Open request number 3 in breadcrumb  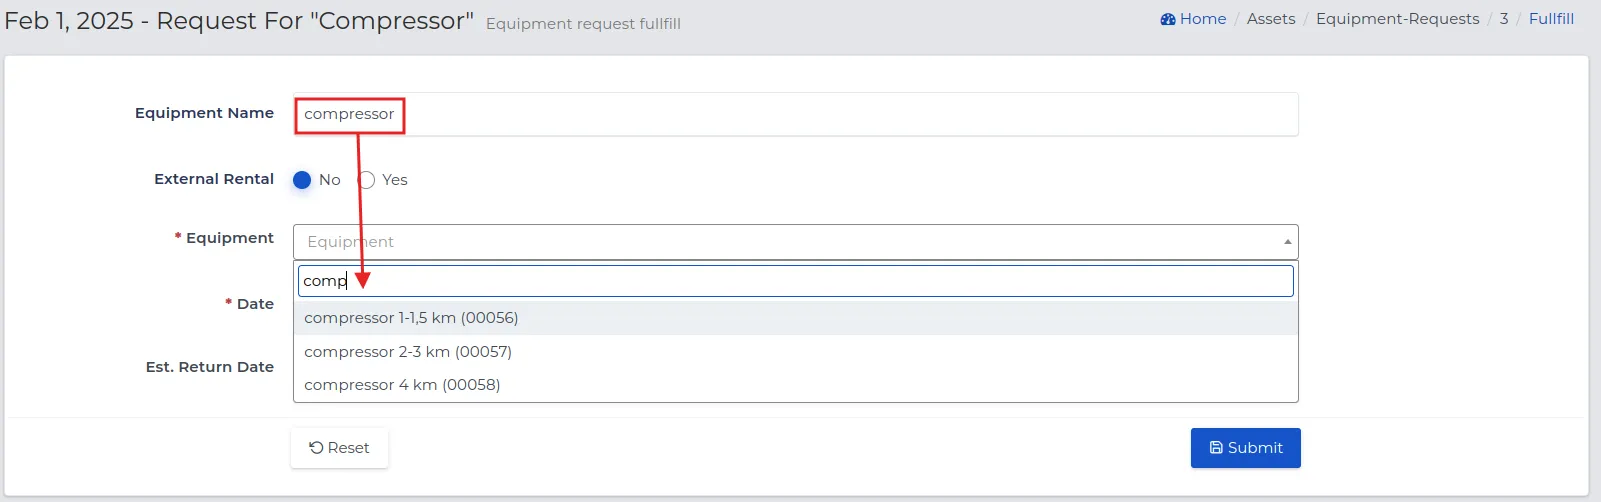click(1504, 19)
